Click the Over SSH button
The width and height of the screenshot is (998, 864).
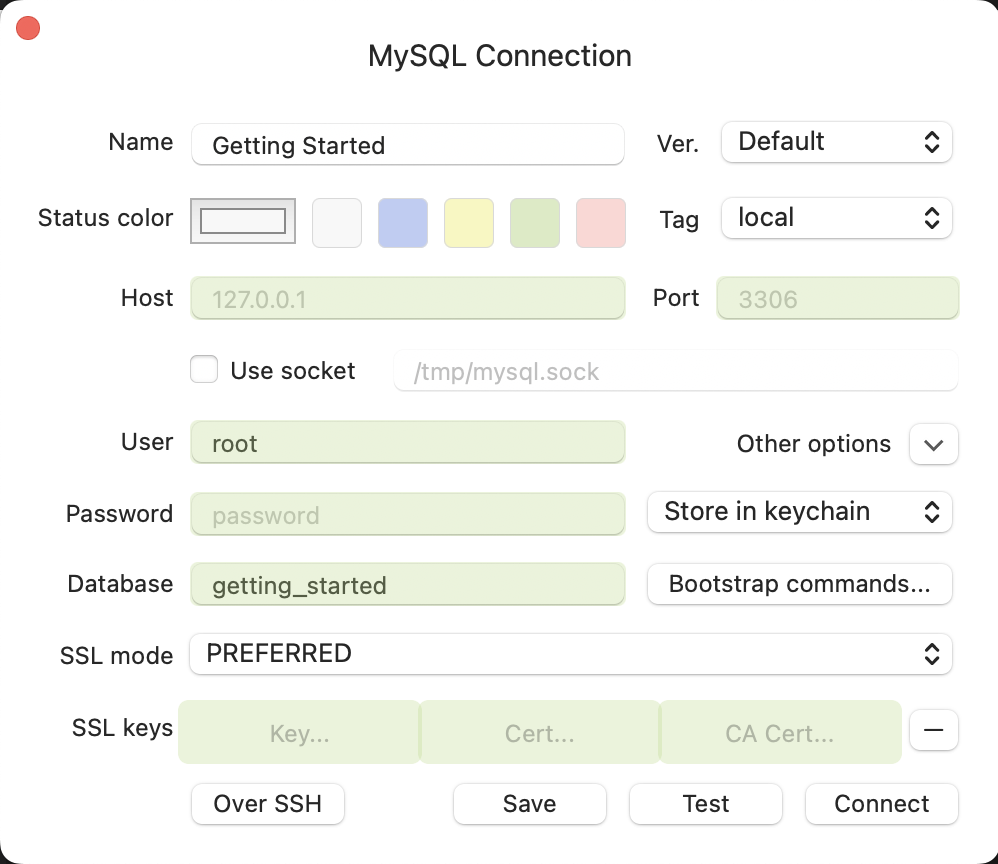tap(267, 804)
